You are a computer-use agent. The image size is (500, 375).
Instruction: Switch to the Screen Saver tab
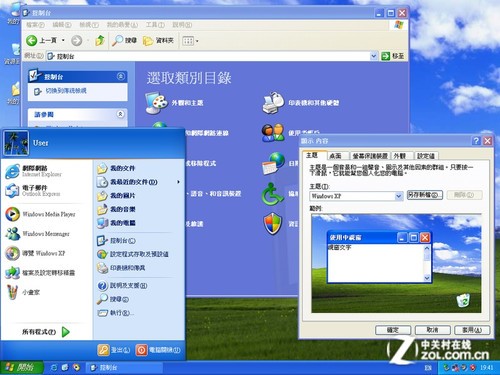point(370,156)
